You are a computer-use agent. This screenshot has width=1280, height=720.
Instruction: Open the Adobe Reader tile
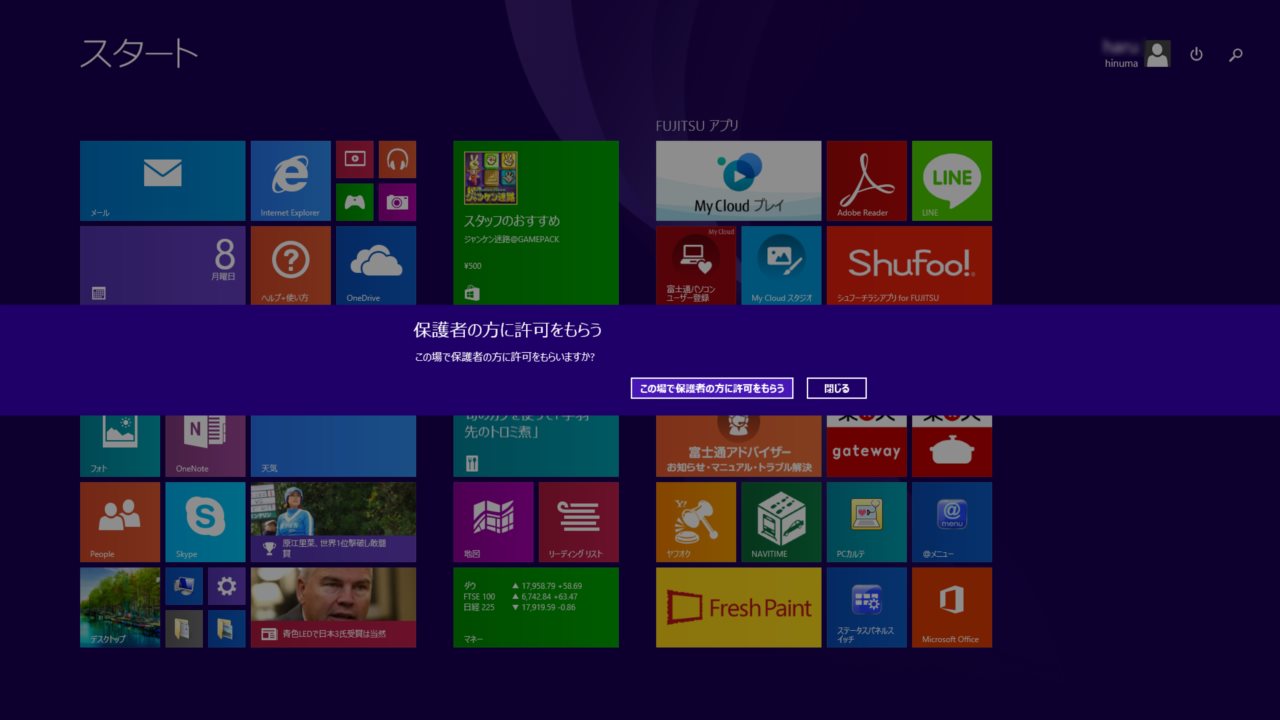[866, 180]
